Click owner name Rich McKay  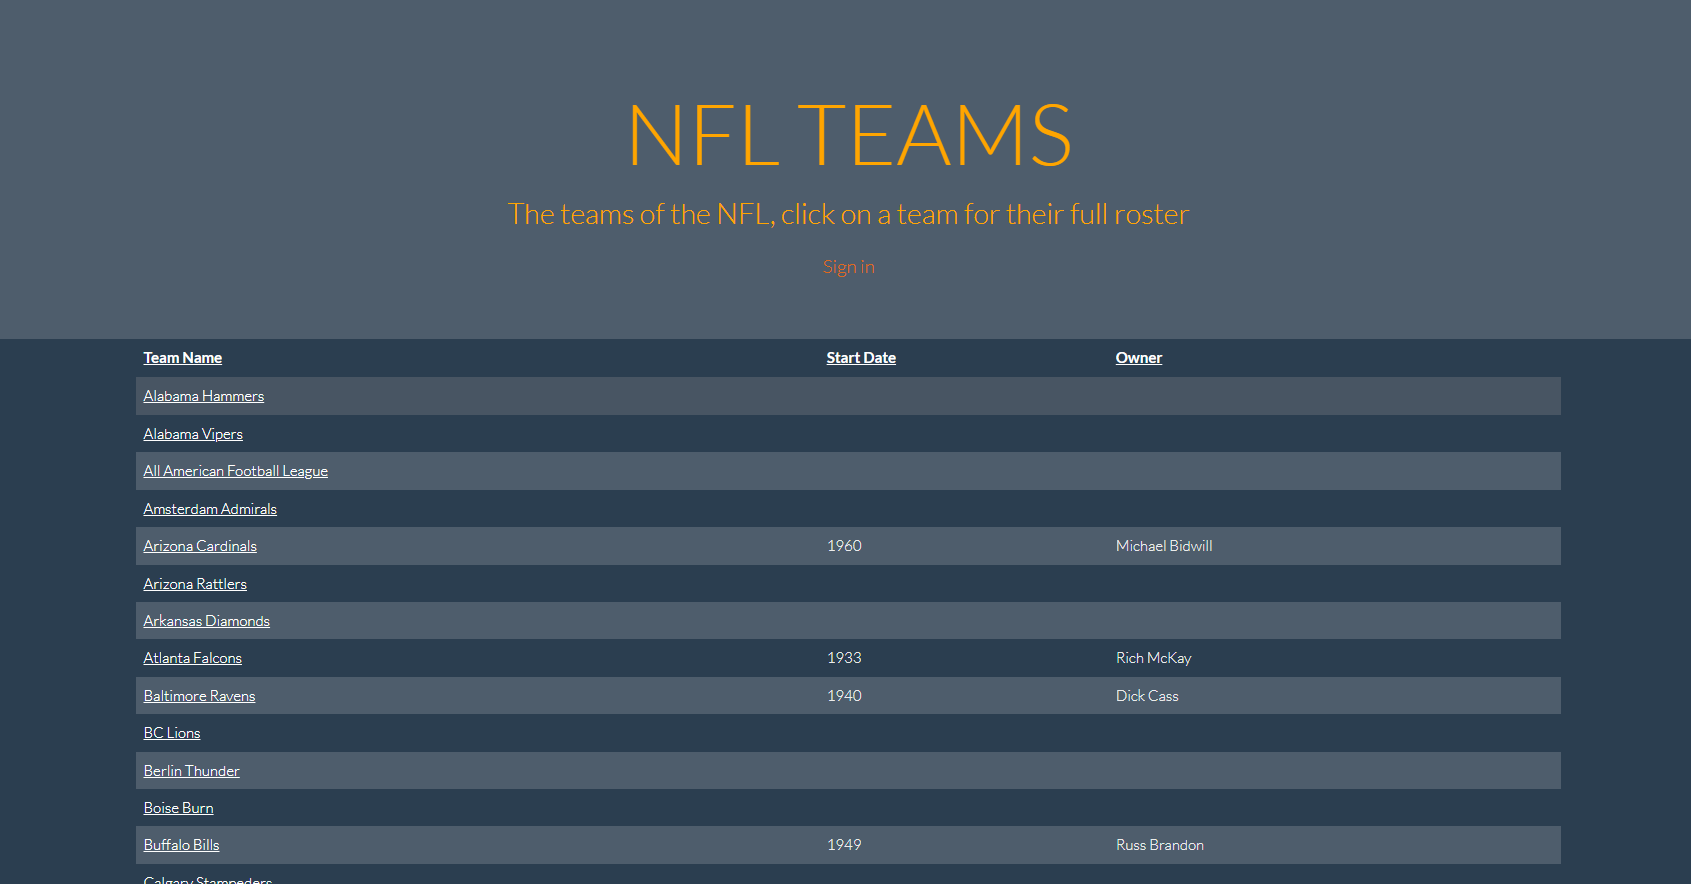(1153, 658)
